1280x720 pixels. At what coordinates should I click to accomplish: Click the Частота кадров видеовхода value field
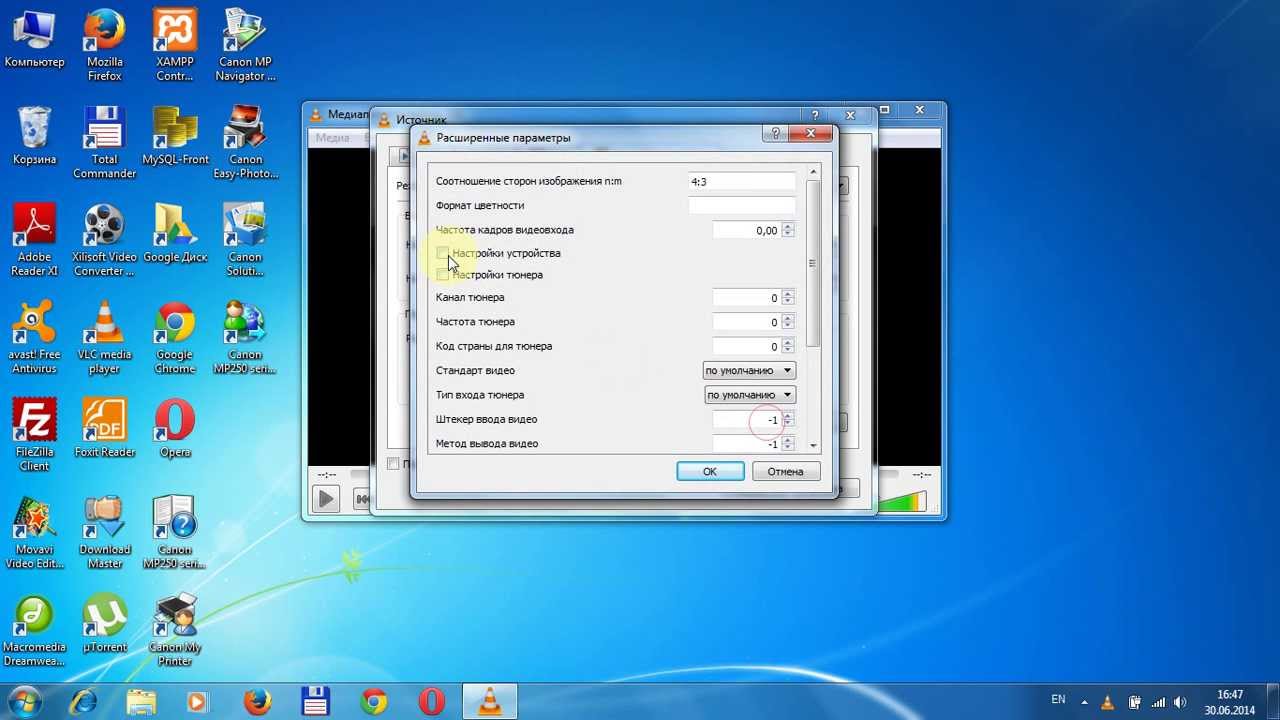[x=747, y=231]
